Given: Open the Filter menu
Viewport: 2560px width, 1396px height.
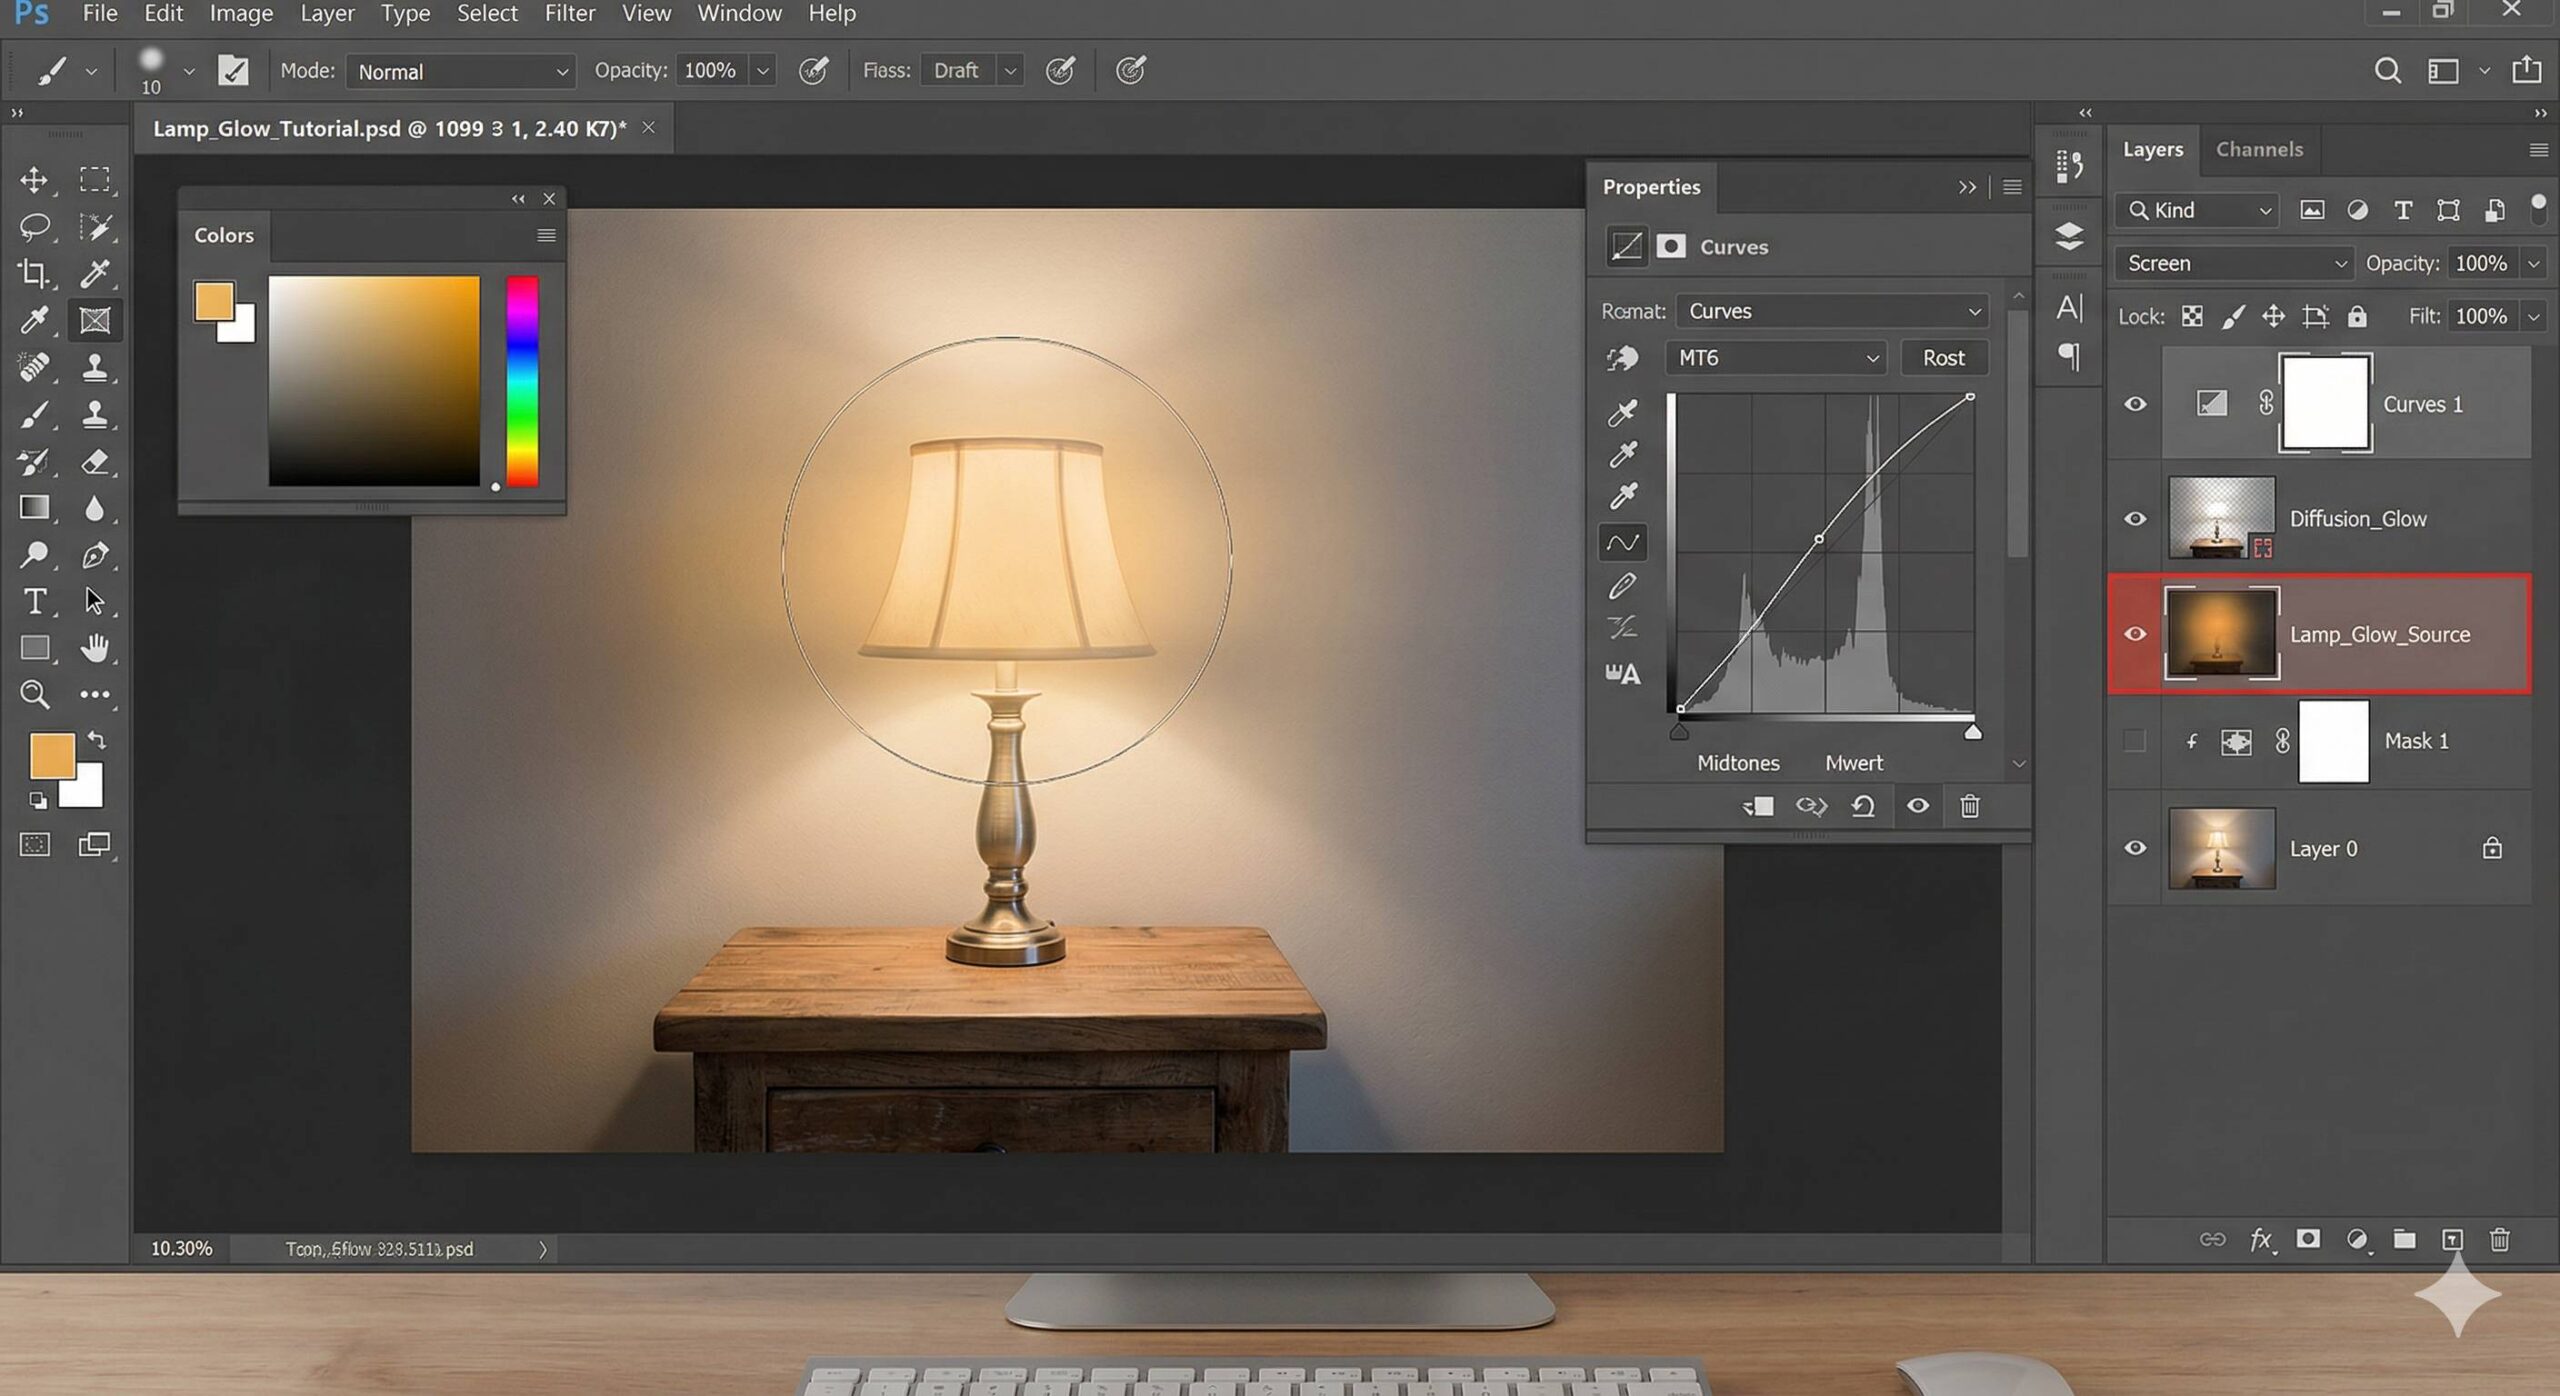Looking at the screenshot, I should coord(569,14).
